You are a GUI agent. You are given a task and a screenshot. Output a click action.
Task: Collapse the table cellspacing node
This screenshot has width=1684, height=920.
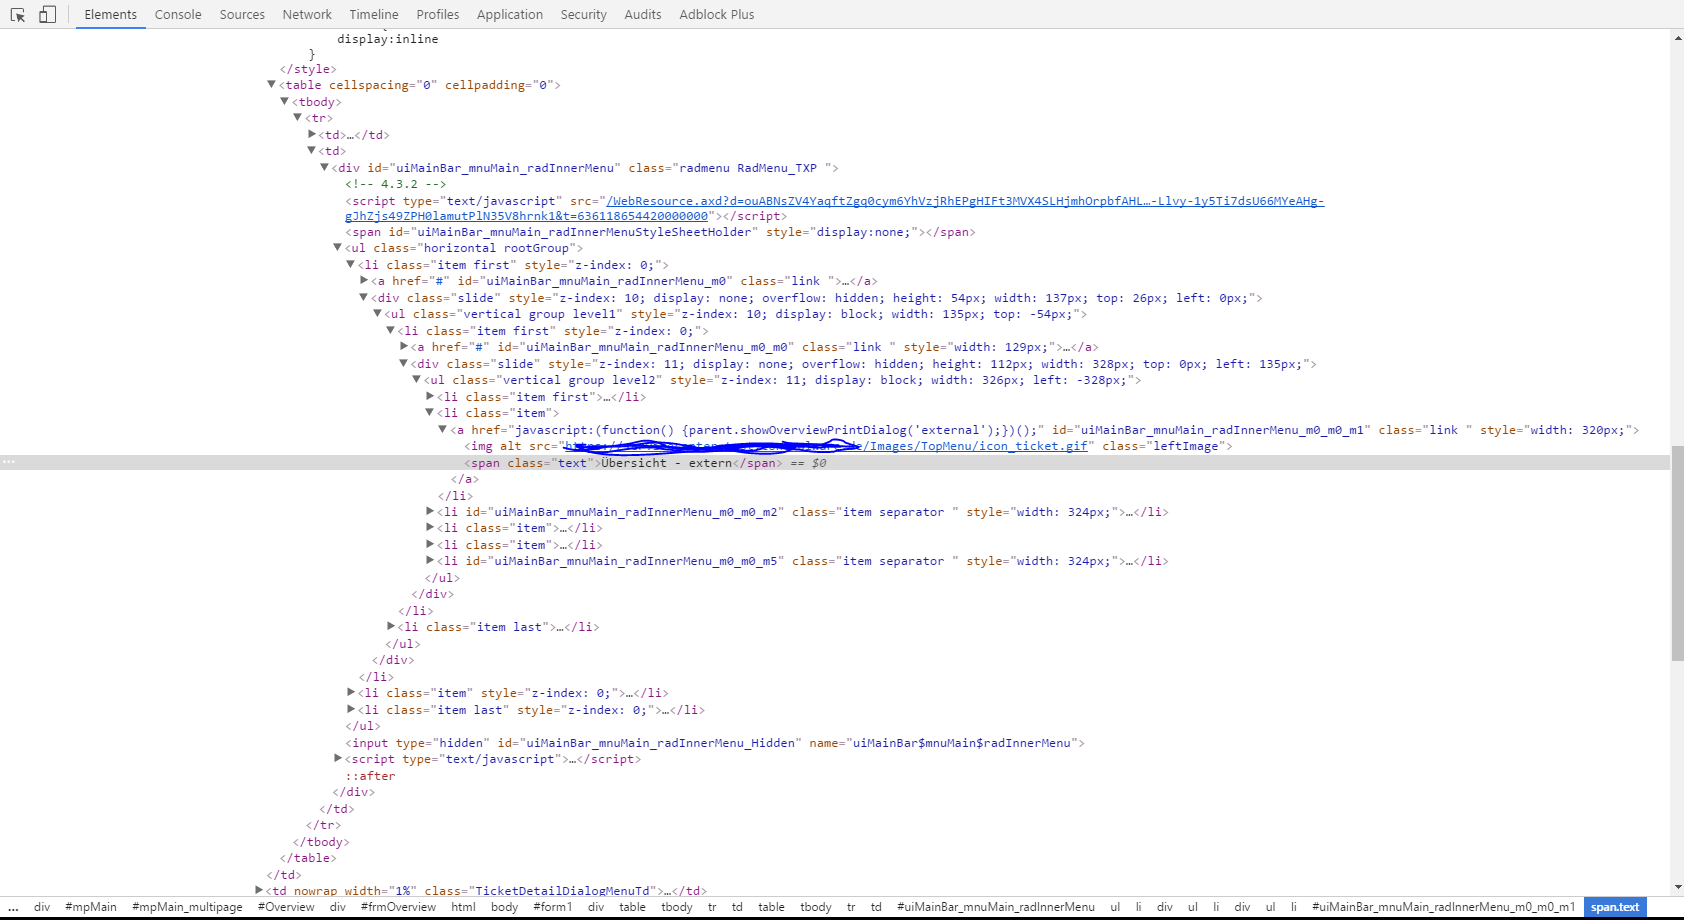point(271,85)
